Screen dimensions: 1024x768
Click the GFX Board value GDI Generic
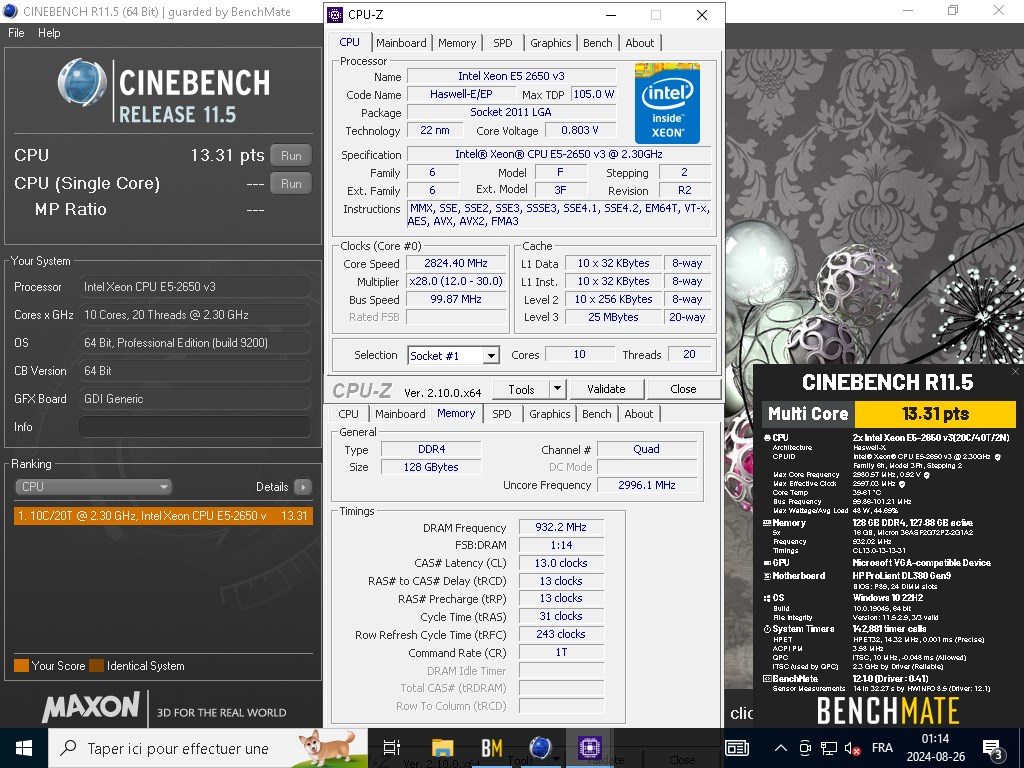click(195, 398)
